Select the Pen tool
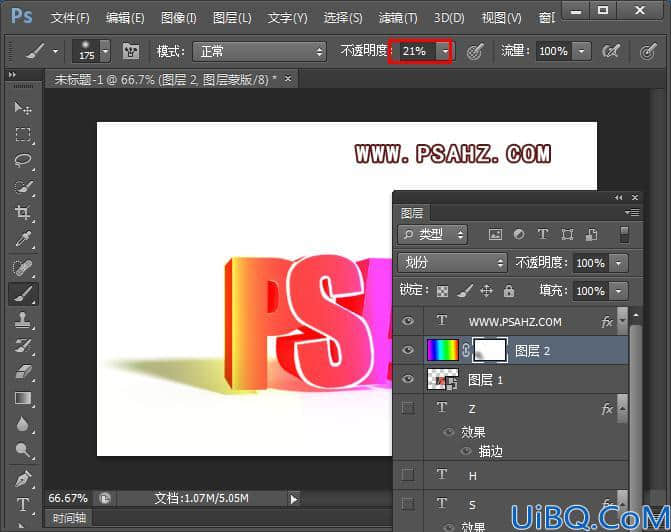Viewport: 671px width, 532px height. (23, 479)
